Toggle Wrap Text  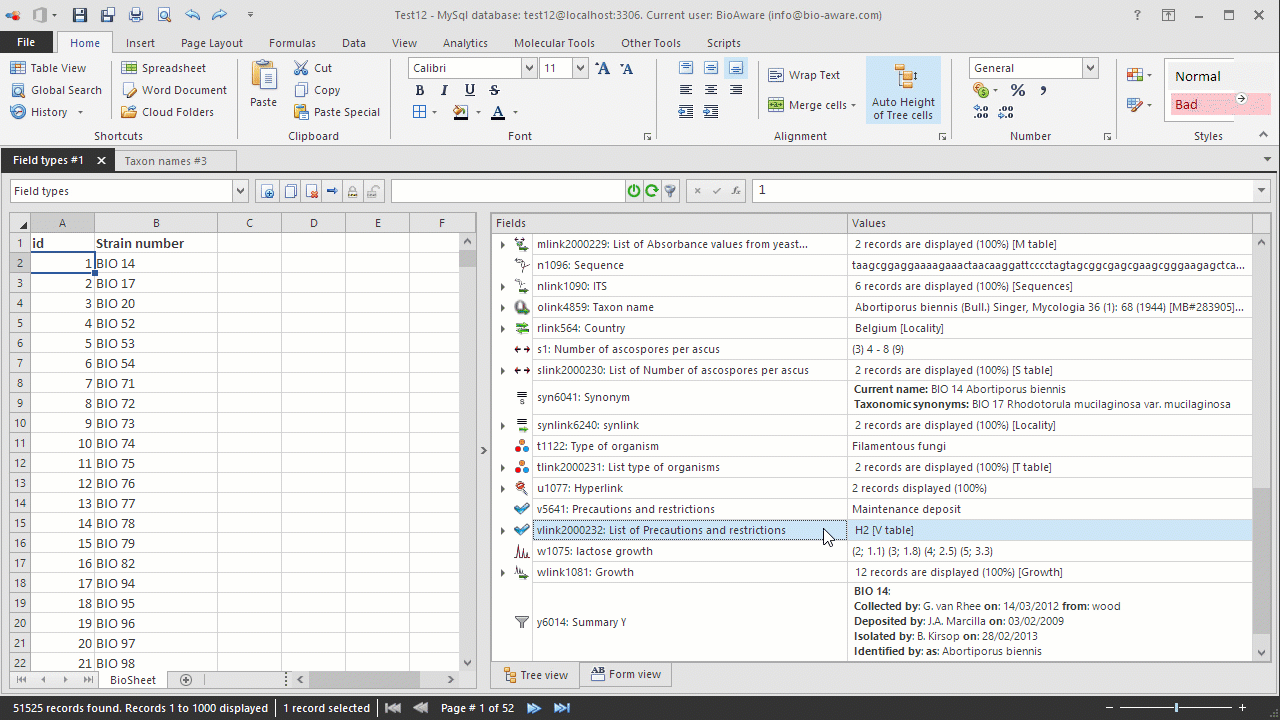804,75
